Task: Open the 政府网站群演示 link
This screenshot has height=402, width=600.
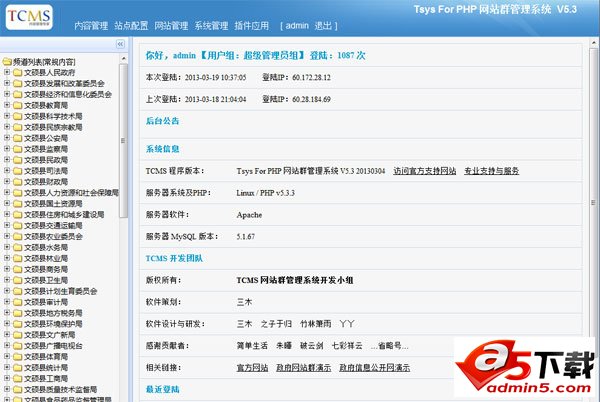Action: click(x=303, y=368)
